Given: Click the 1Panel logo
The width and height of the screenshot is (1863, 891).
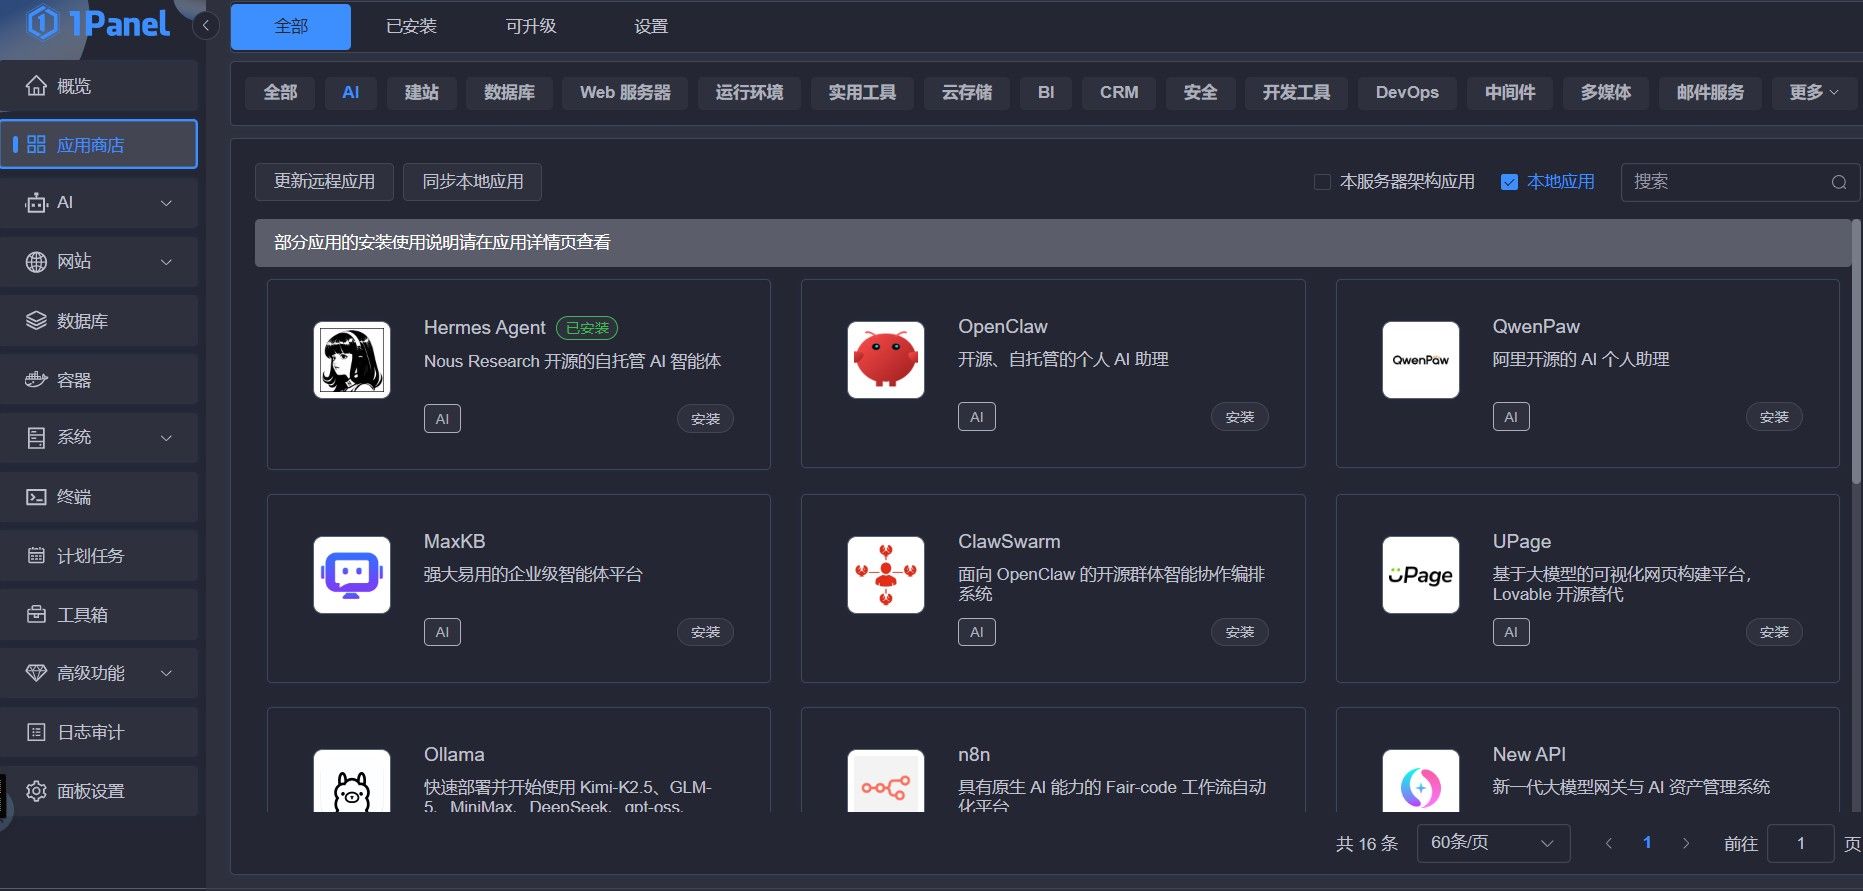Looking at the screenshot, I should tap(98, 22).
